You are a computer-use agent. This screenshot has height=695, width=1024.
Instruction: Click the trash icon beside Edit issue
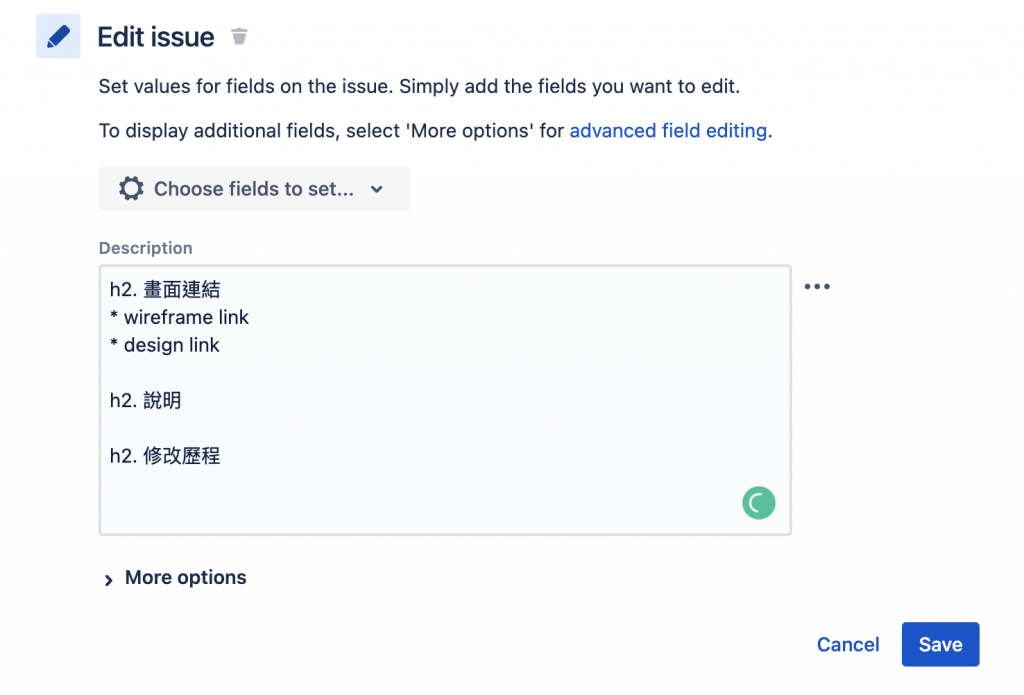pyautogui.click(x=239, y=37)
